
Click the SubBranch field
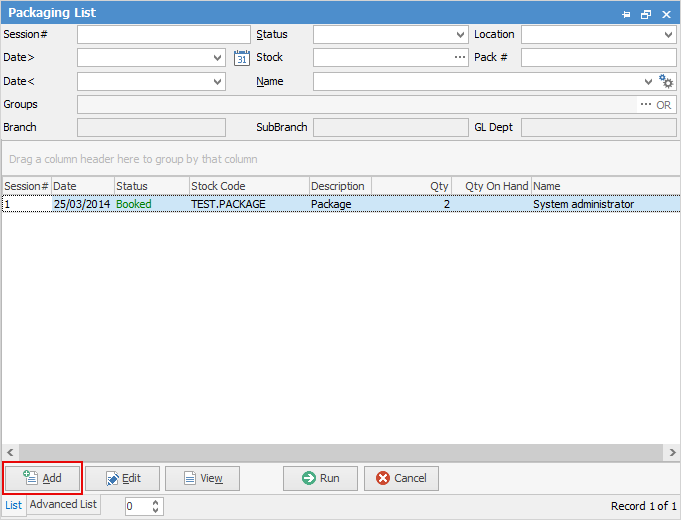coord(391,128)
